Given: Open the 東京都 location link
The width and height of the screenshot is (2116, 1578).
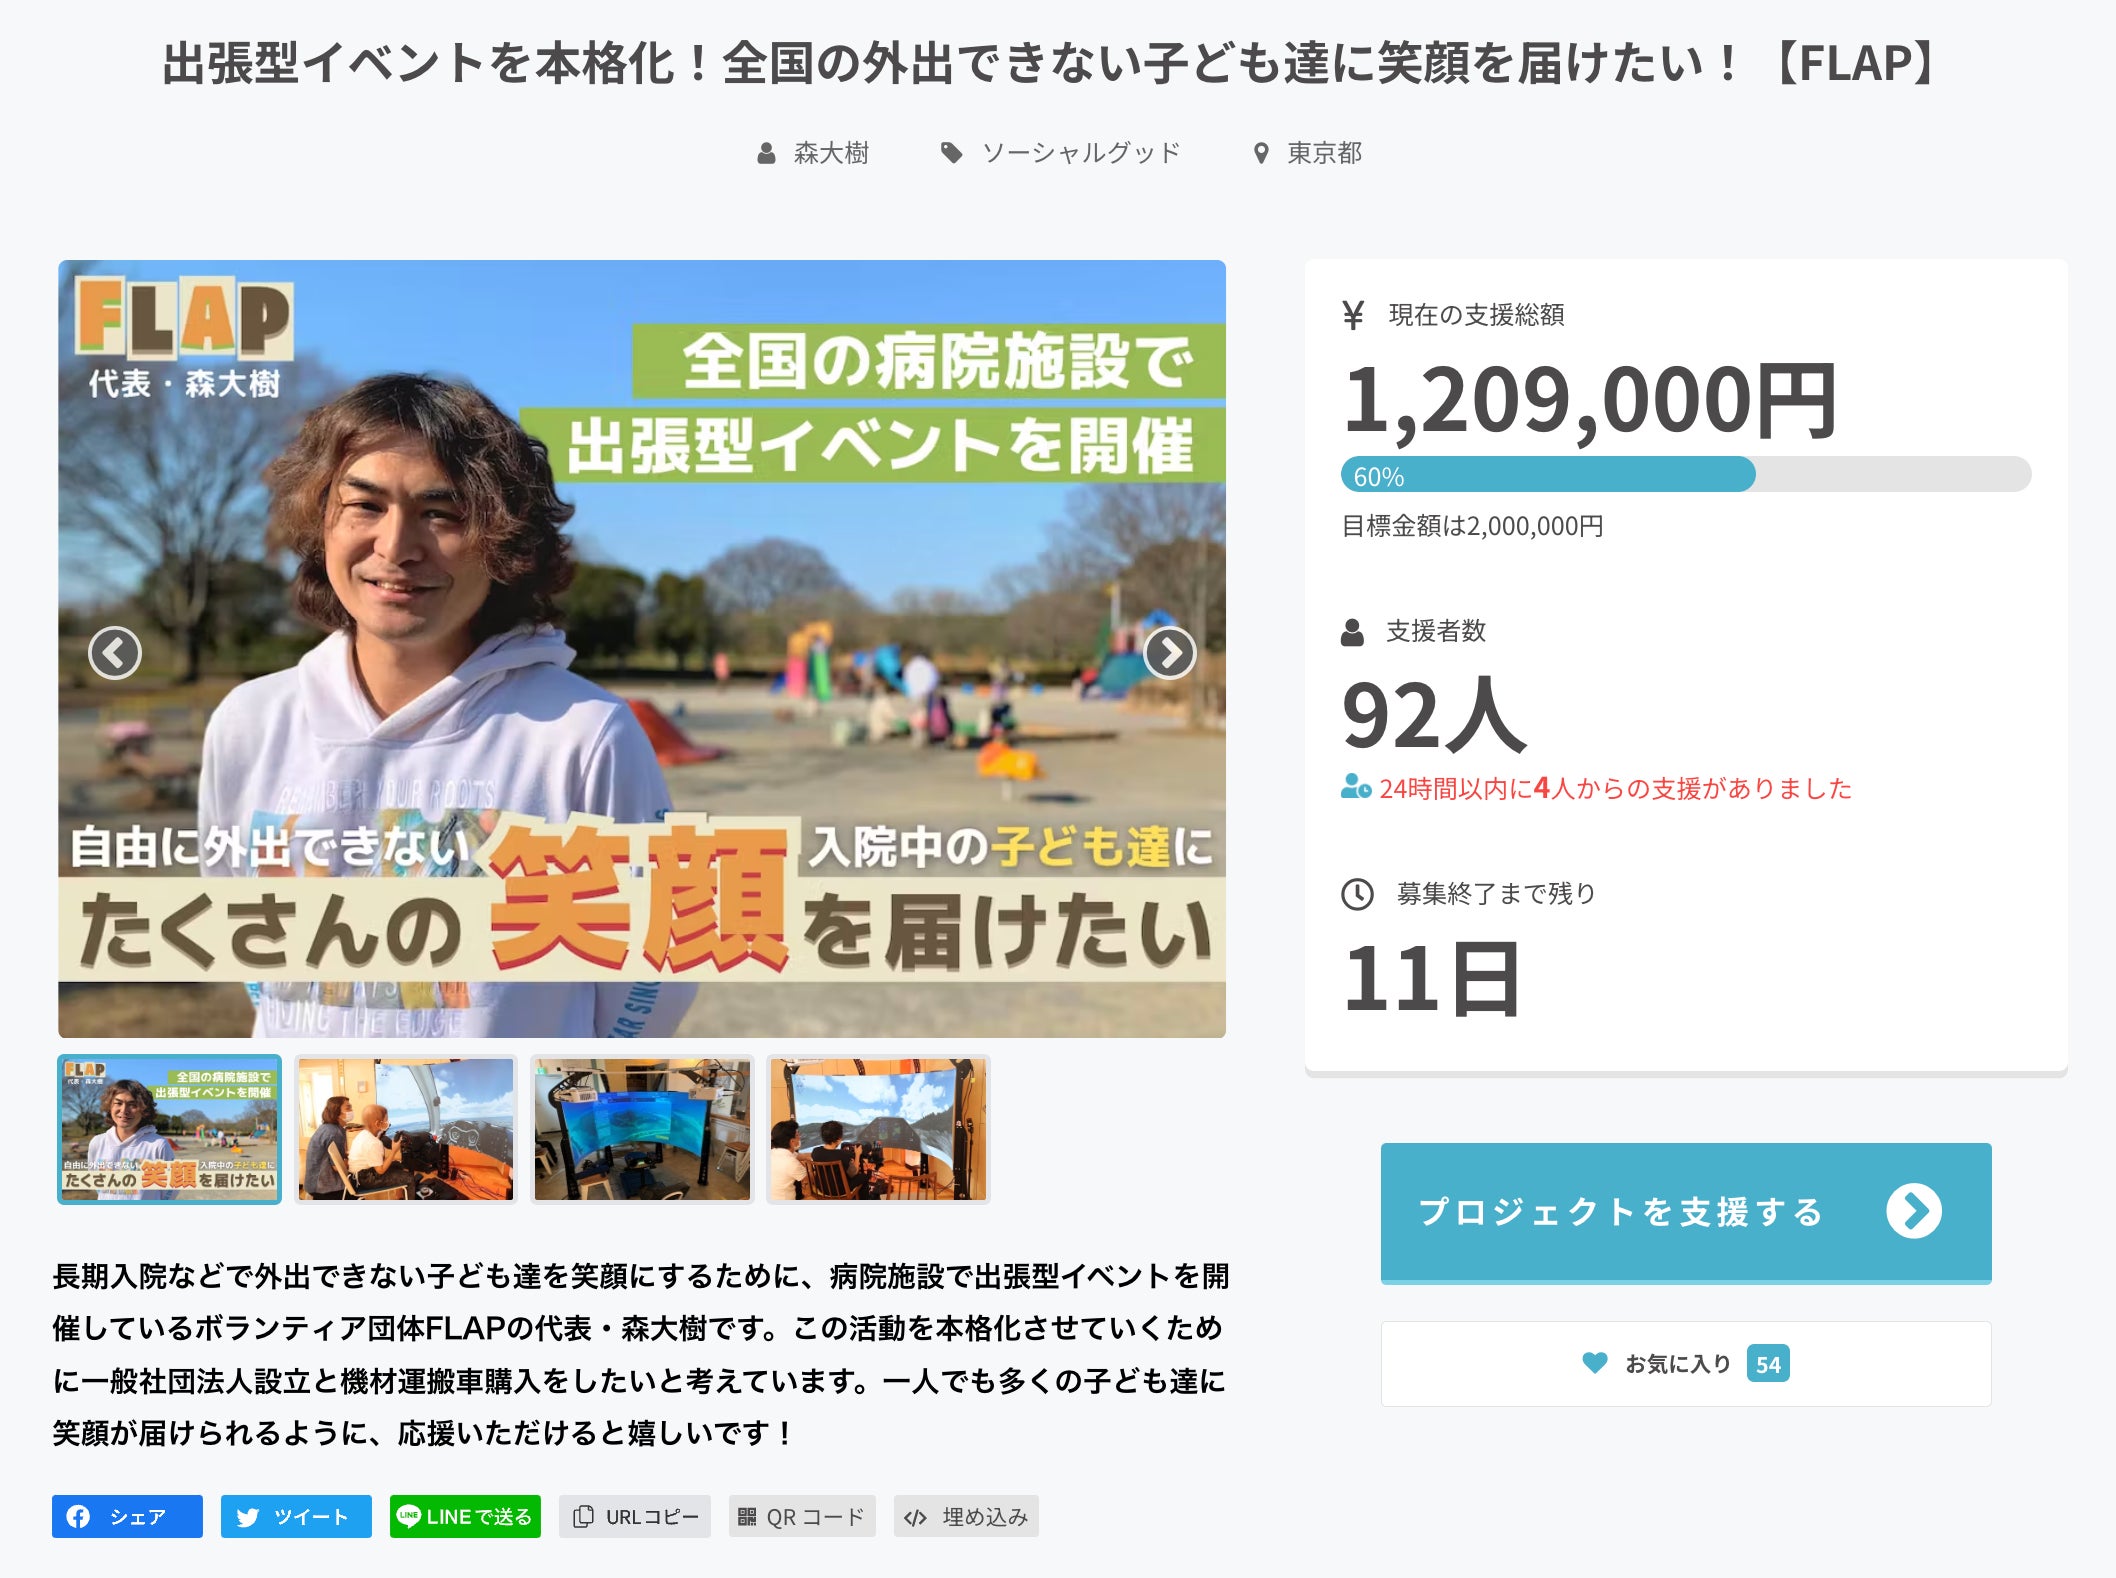Looking at the screenshot, I should pos(1324,153).
